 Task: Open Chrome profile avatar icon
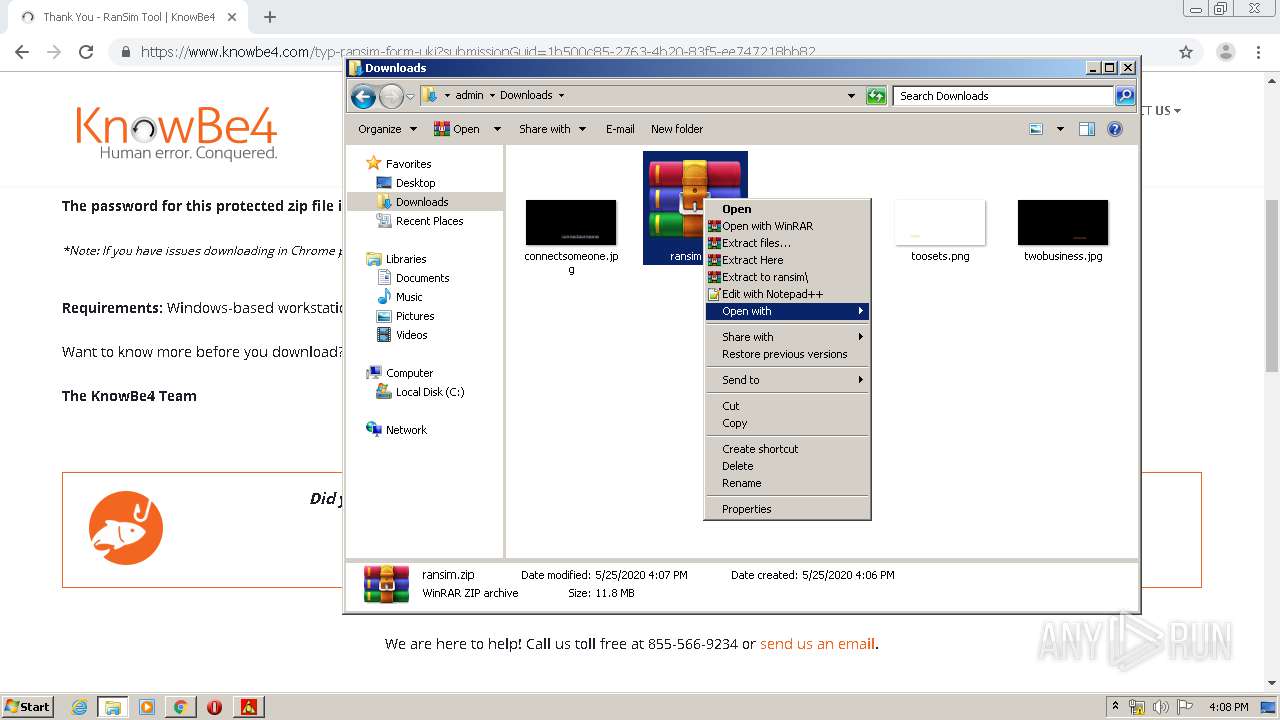click(x=1226, y=52)
